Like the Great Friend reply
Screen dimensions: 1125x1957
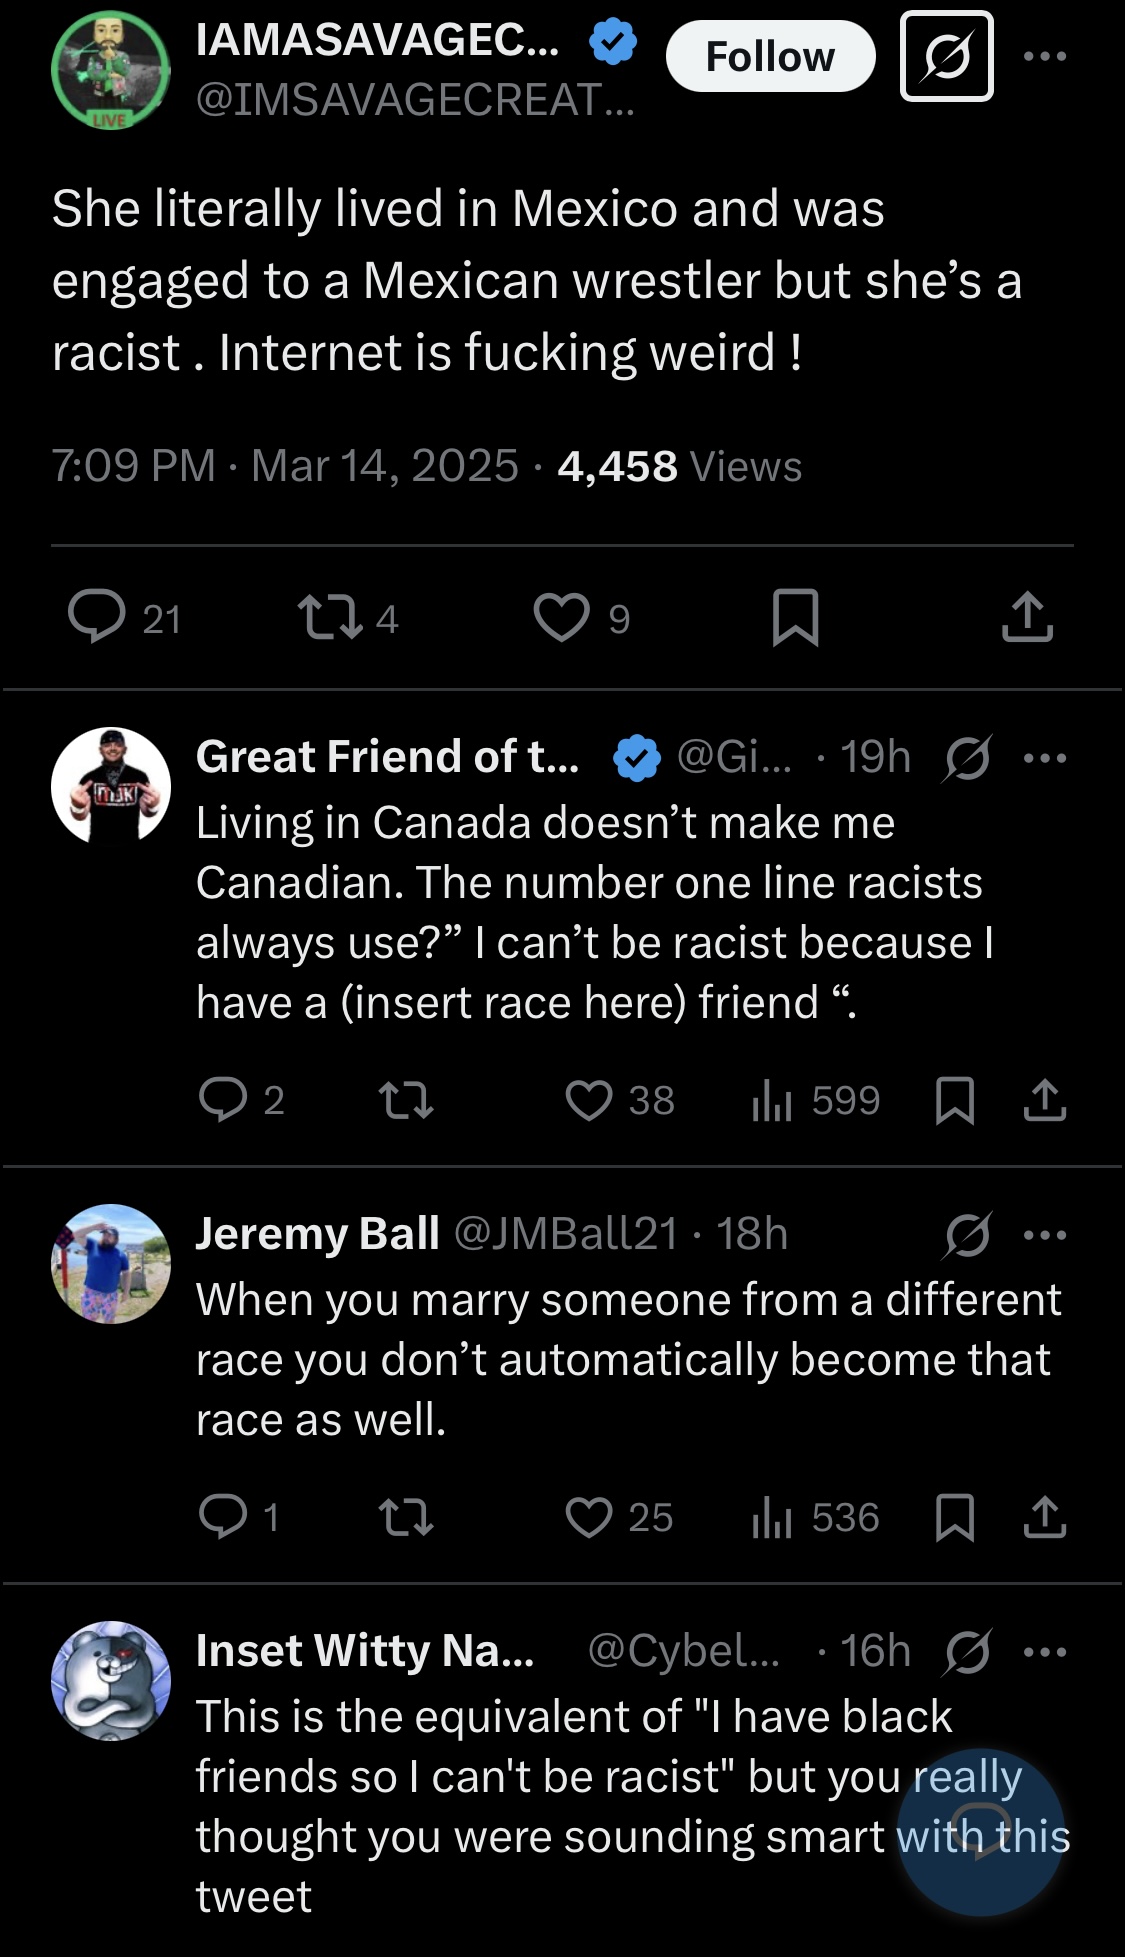pyautogui.click(x=589, y=1100)
